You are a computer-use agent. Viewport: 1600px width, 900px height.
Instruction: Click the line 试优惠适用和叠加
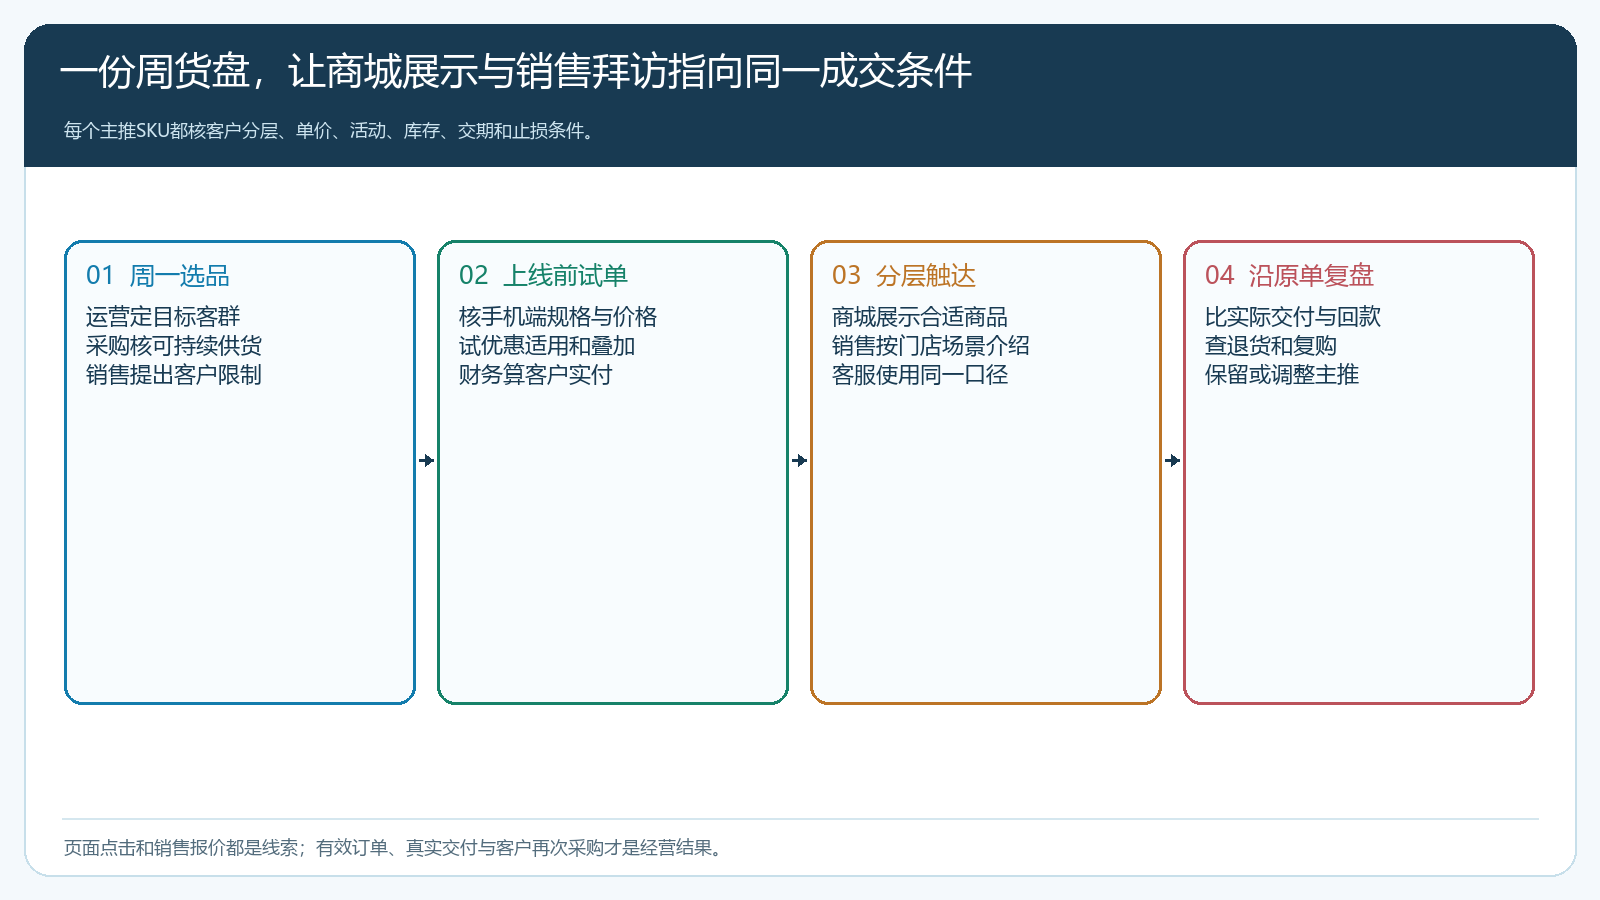pos(547,346)
